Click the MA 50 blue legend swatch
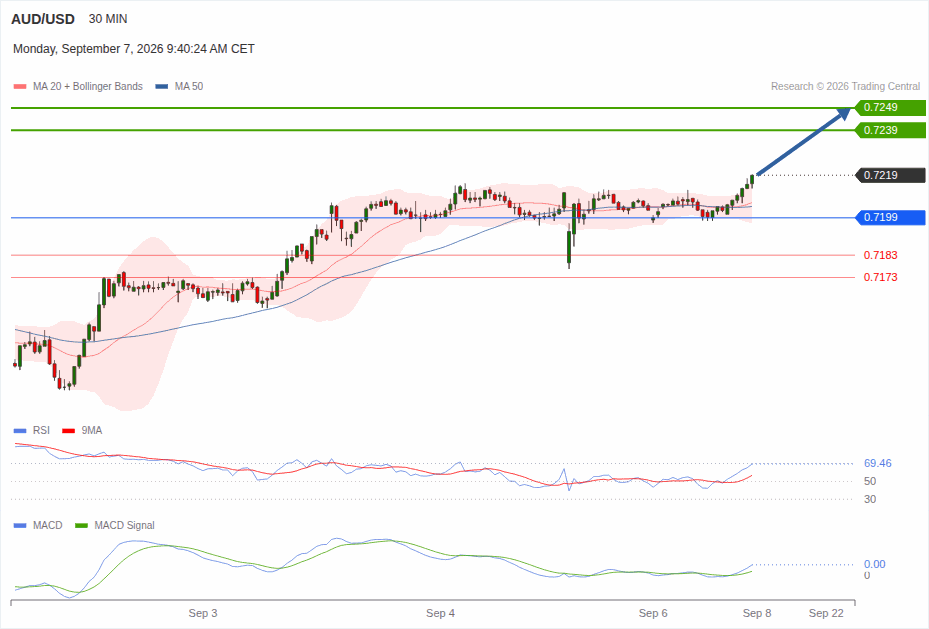 162,86
